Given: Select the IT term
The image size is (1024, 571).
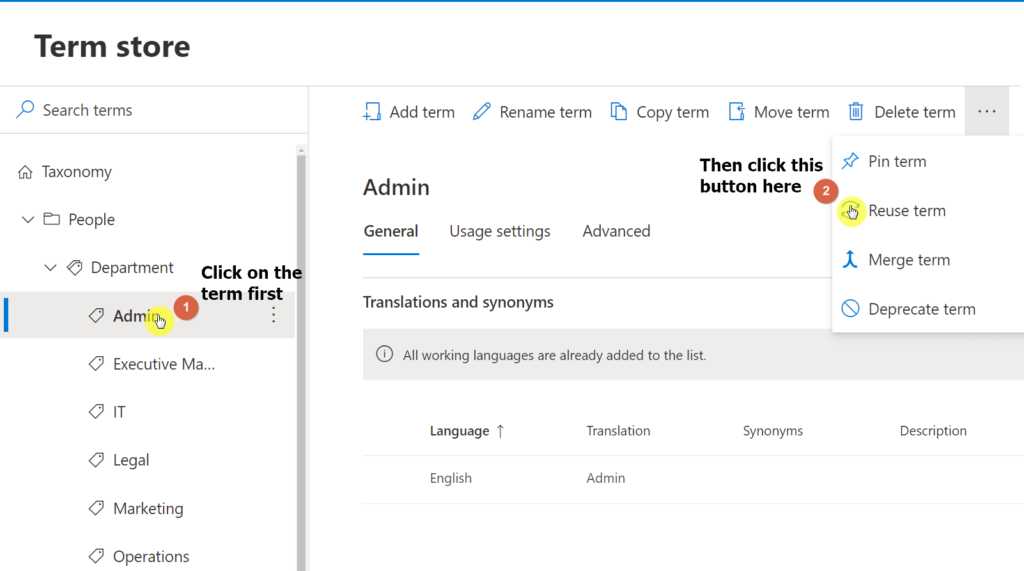Looking at the screenshot, I should point(119,412).
